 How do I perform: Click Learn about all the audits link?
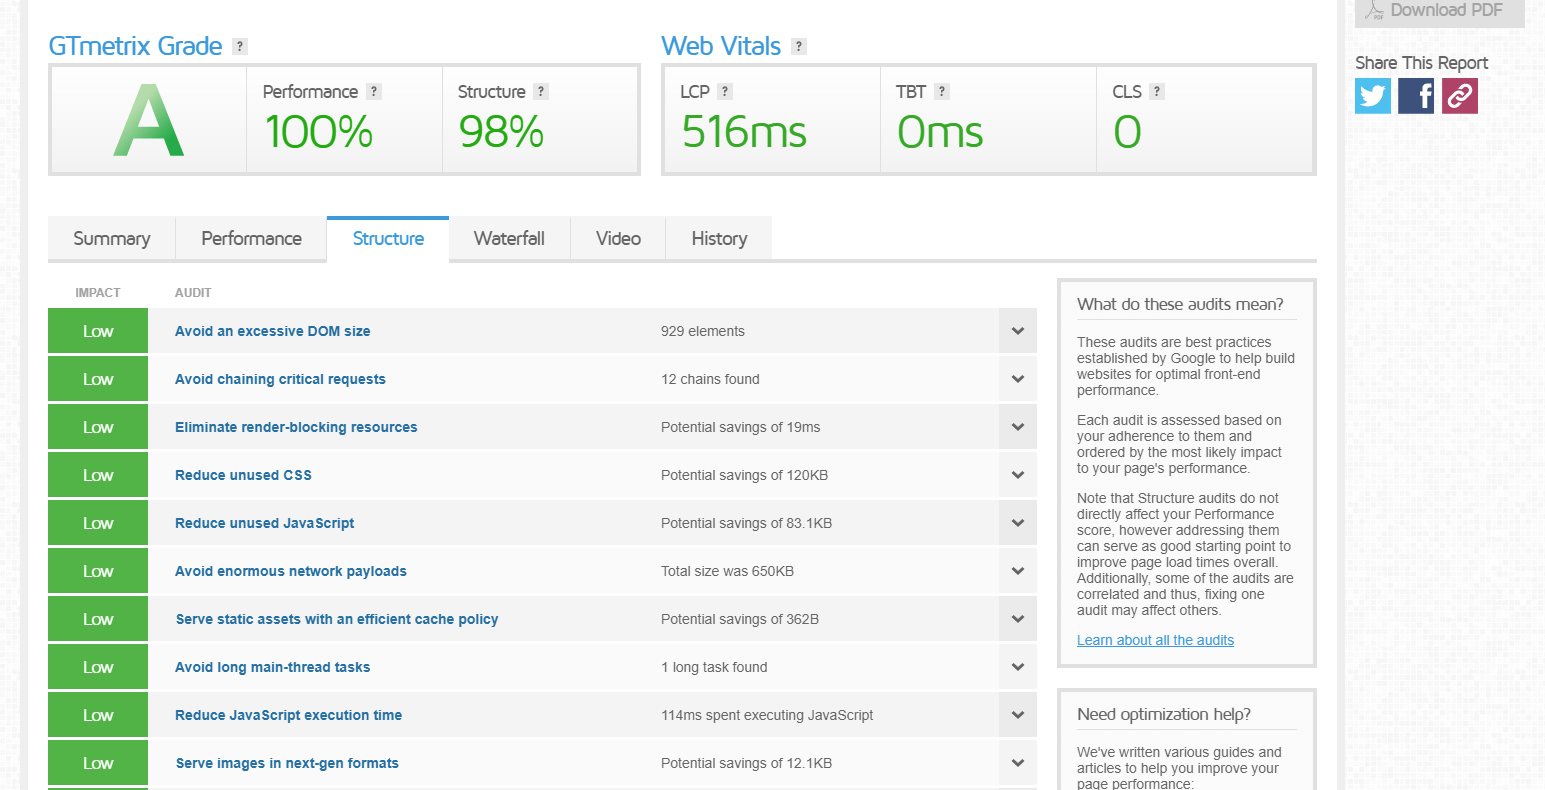(1155, 640)
